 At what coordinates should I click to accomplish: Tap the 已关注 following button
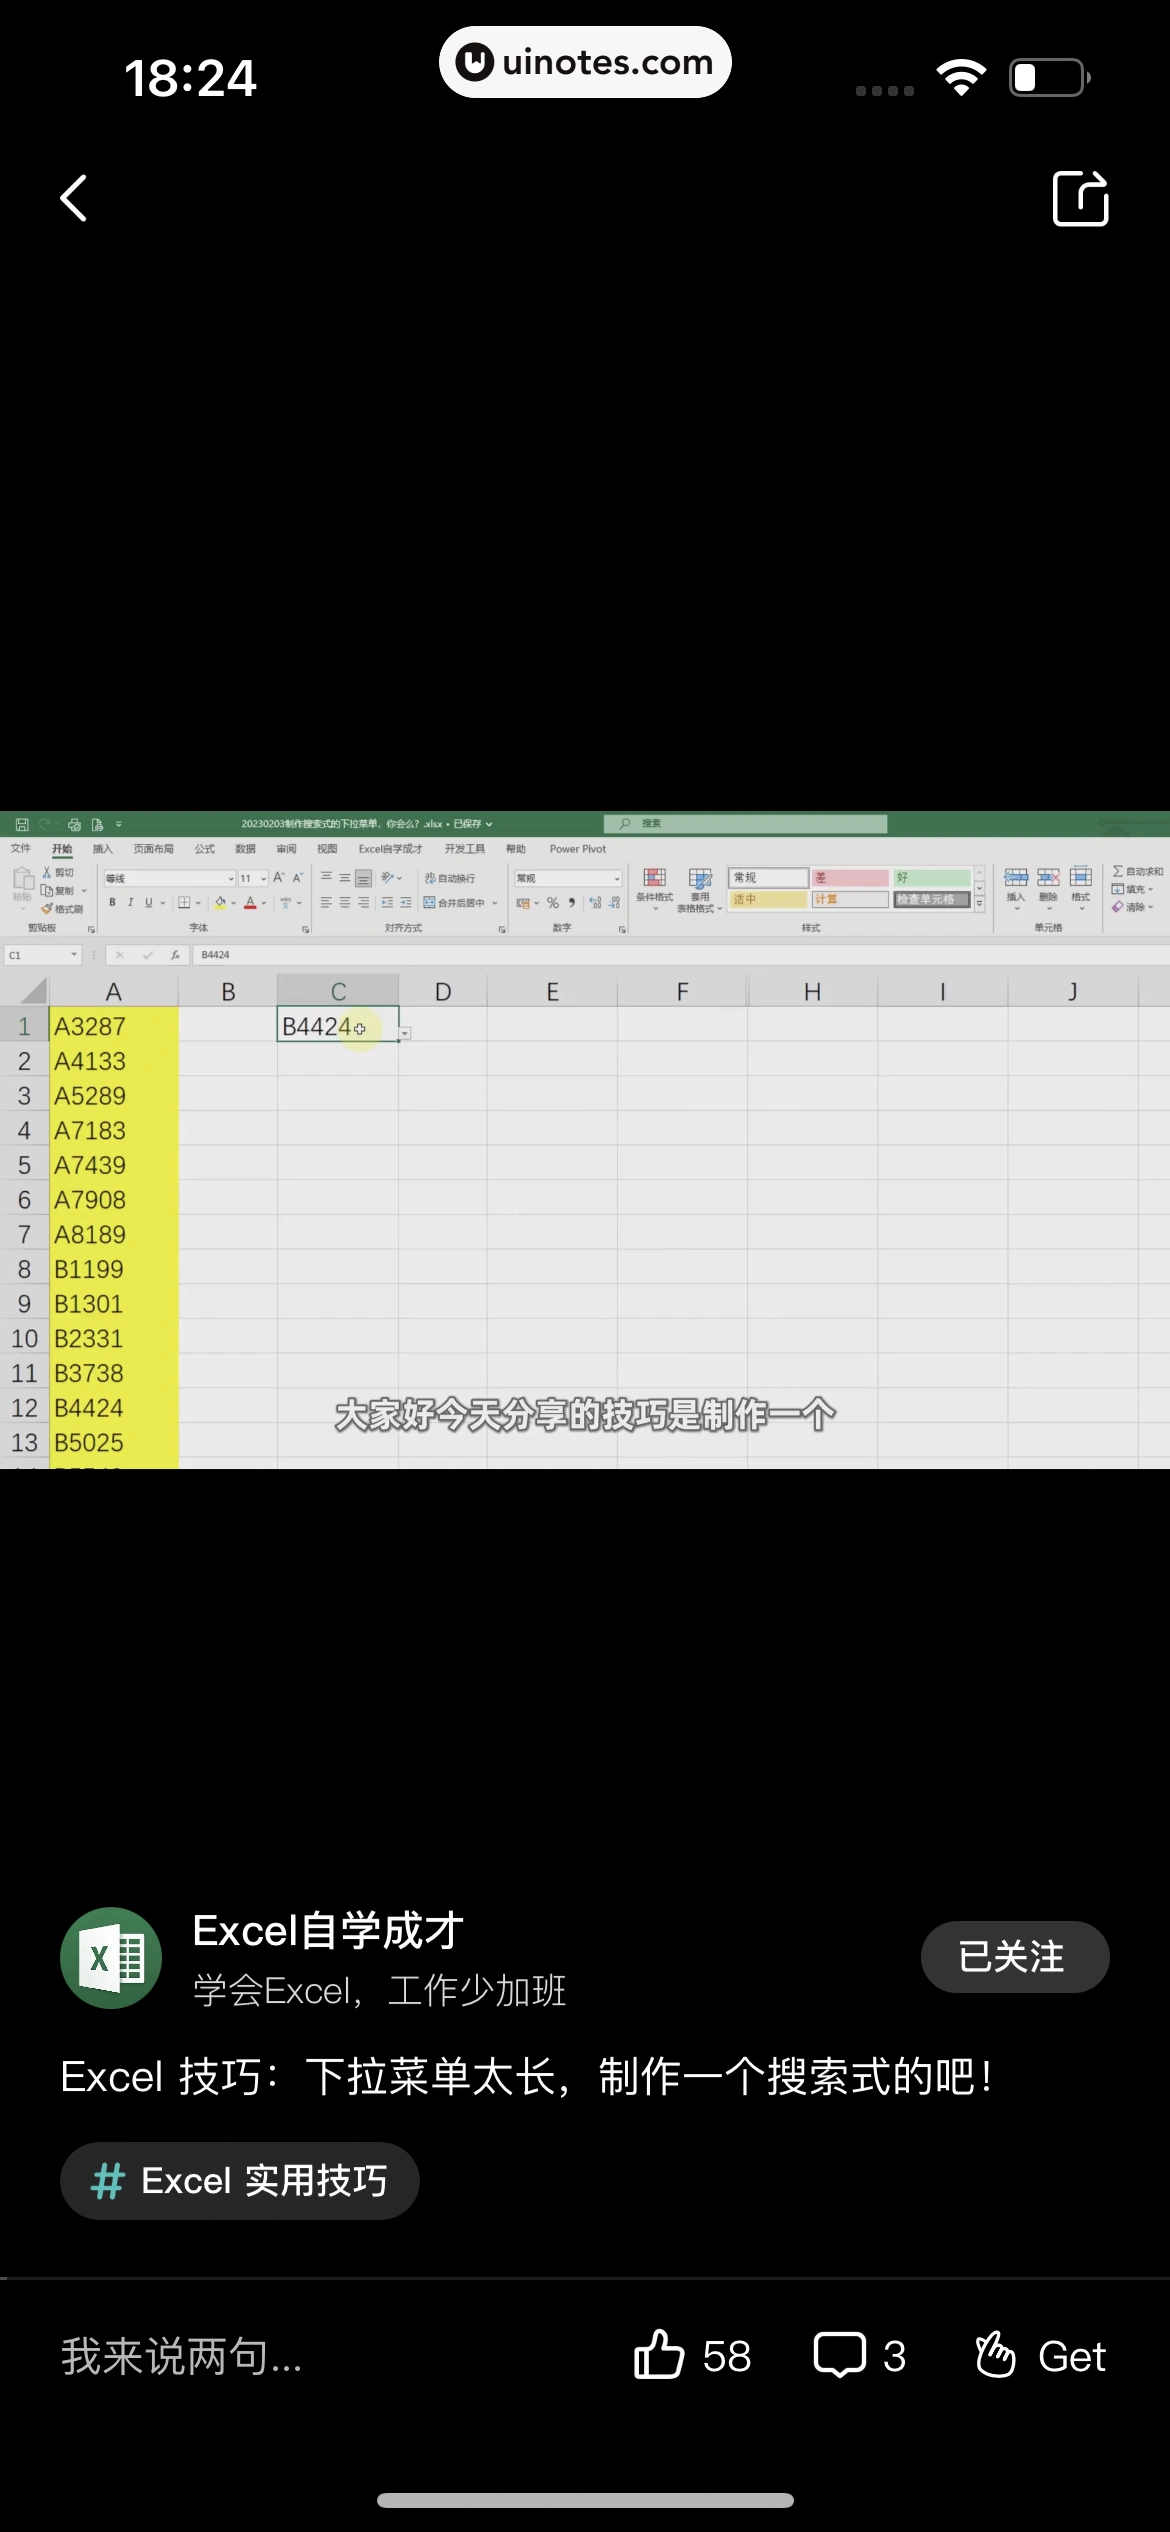pos(1014,1957)
